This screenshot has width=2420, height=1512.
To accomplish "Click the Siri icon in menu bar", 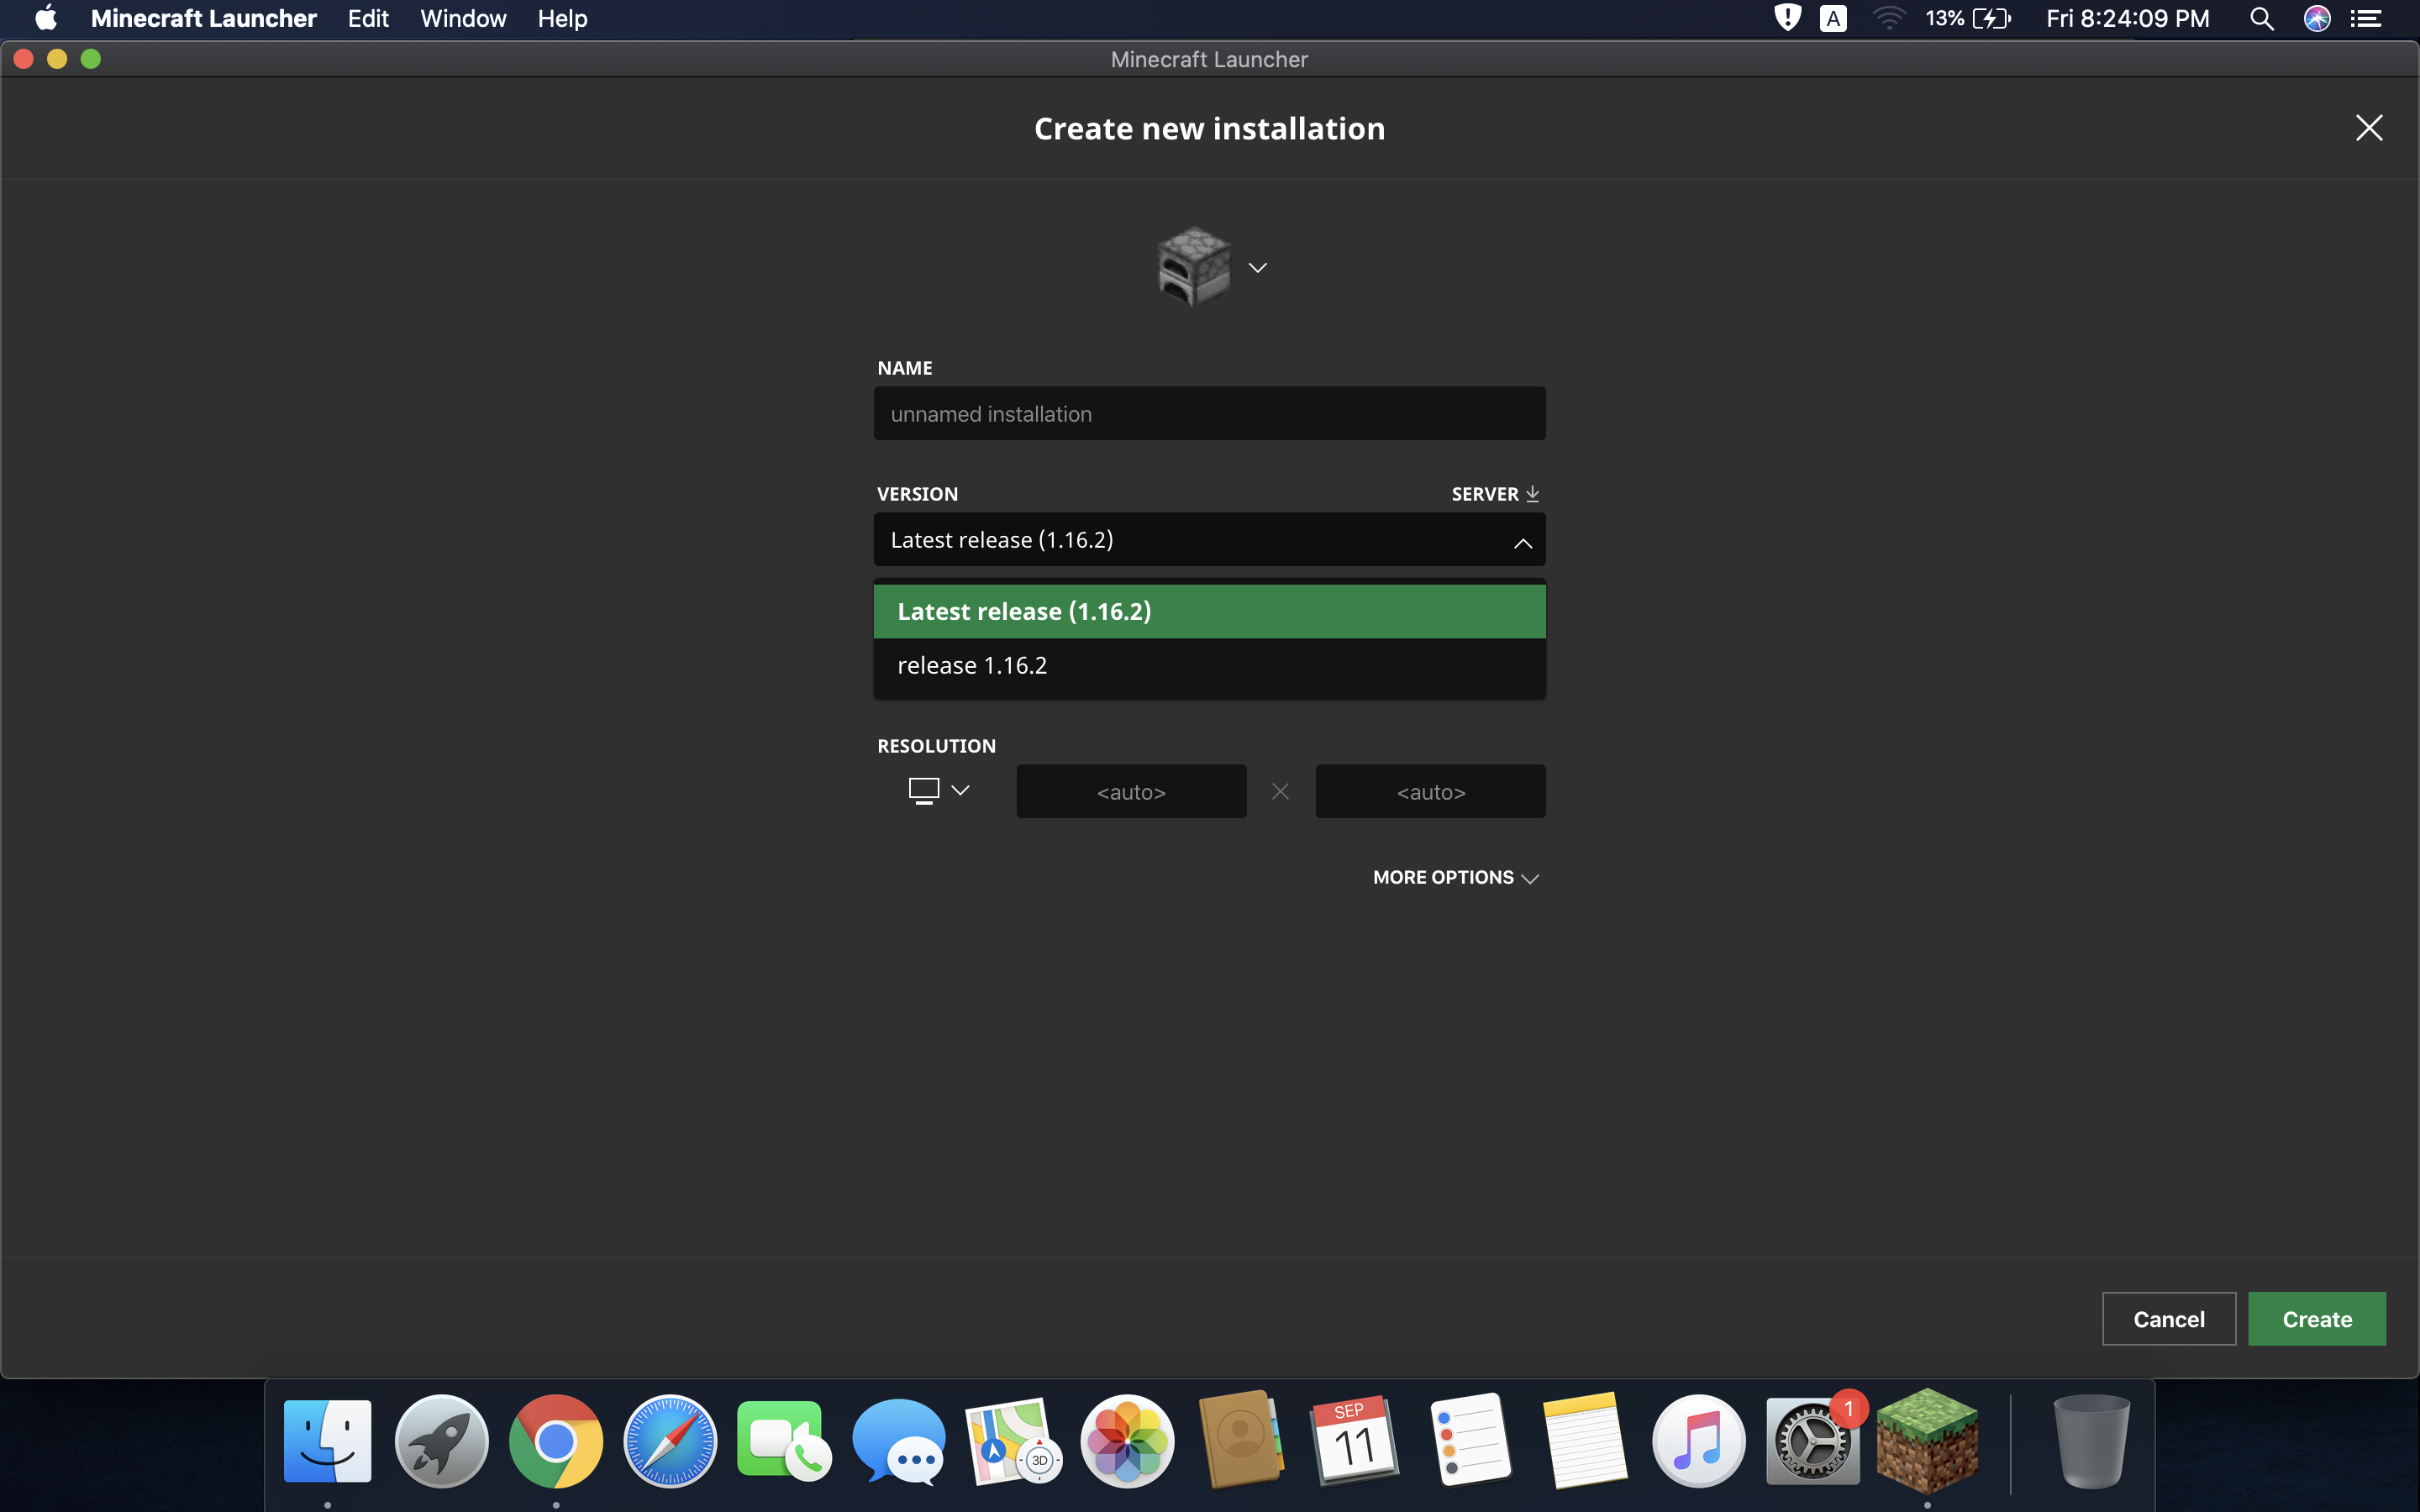I will (x=2316, y=19).
